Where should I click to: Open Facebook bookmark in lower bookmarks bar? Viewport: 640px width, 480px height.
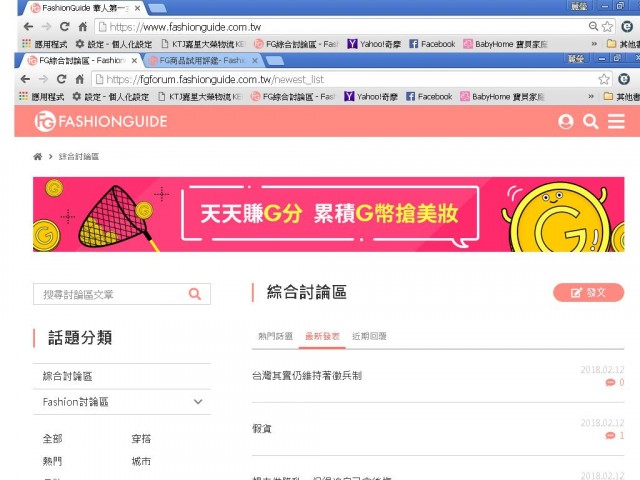coord(429,97)
